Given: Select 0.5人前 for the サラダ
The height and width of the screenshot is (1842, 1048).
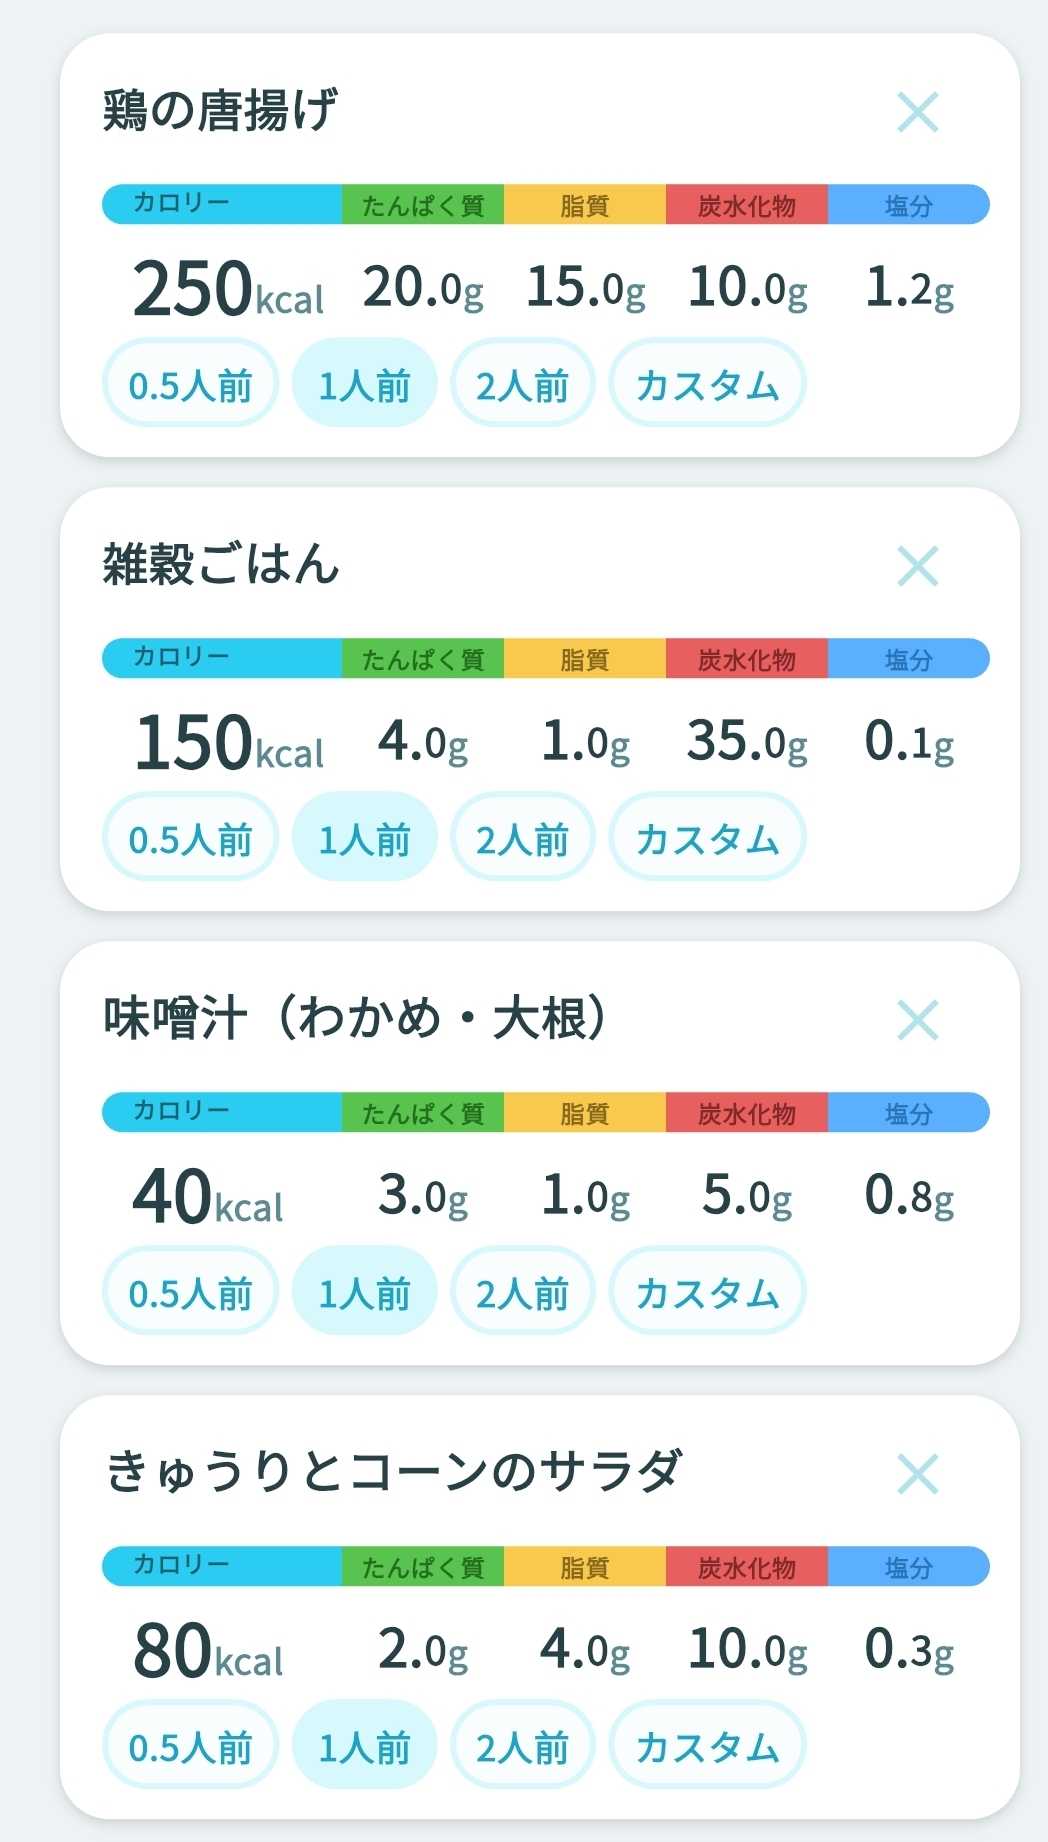Looking at the screenshot, I should (x=190, y=1745).
